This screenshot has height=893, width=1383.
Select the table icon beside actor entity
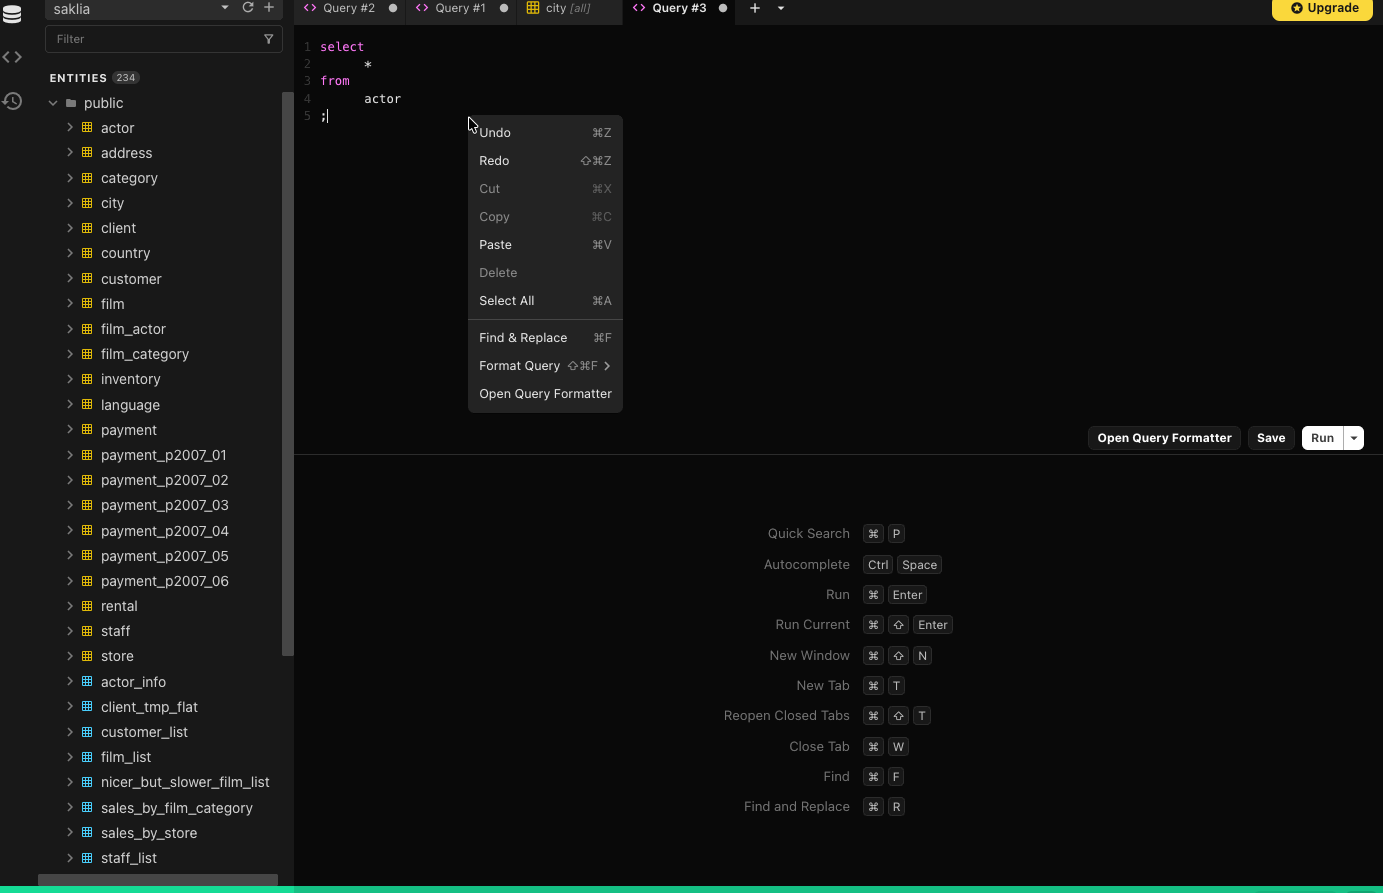[85, 128]
